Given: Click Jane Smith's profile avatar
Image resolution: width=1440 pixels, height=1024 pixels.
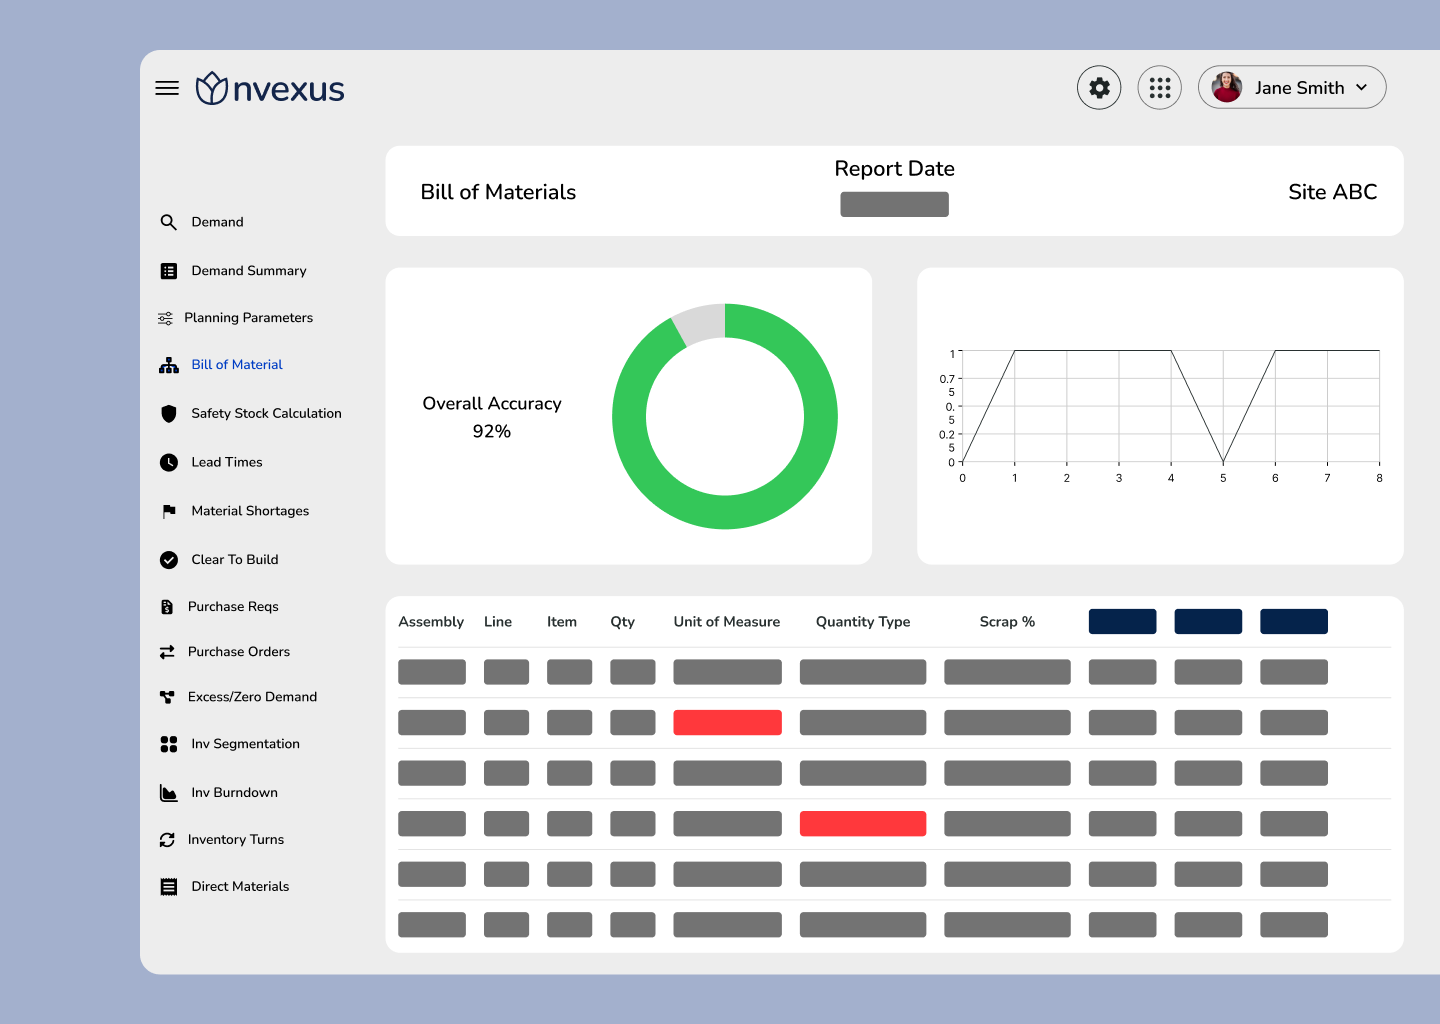Looking at the screenshot, I should coord(1226,87).
